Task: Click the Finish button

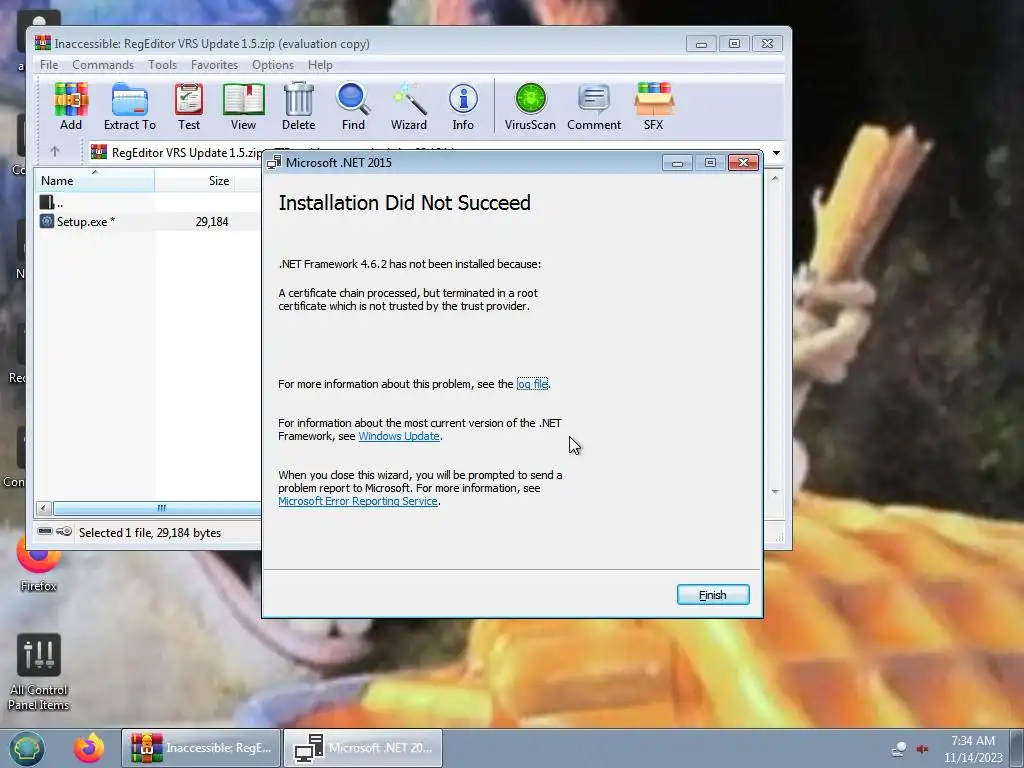Action: point(713,595)
